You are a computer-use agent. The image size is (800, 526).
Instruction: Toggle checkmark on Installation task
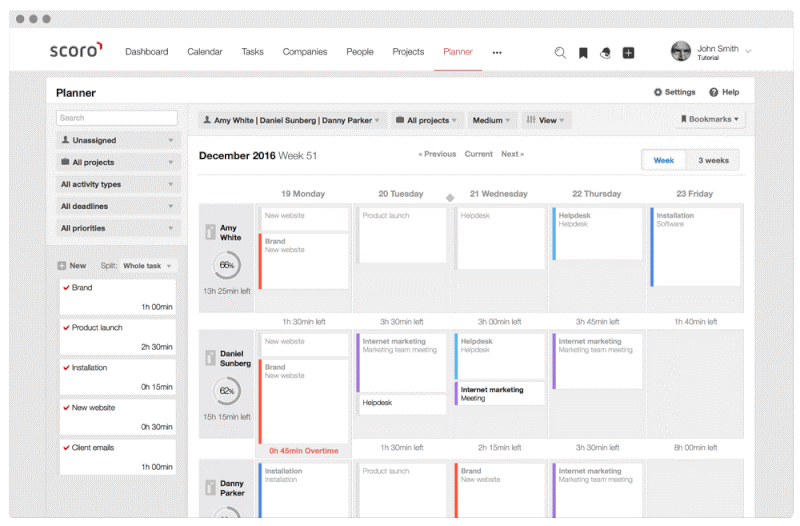coord(66,367)
